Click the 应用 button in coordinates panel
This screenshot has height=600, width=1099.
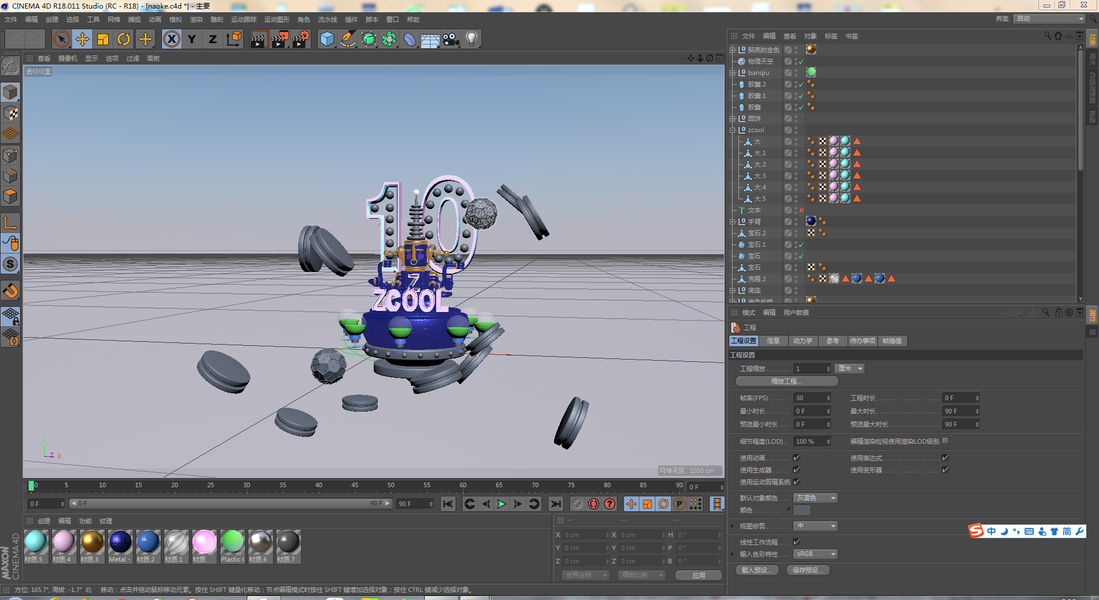tap(699, 575)
